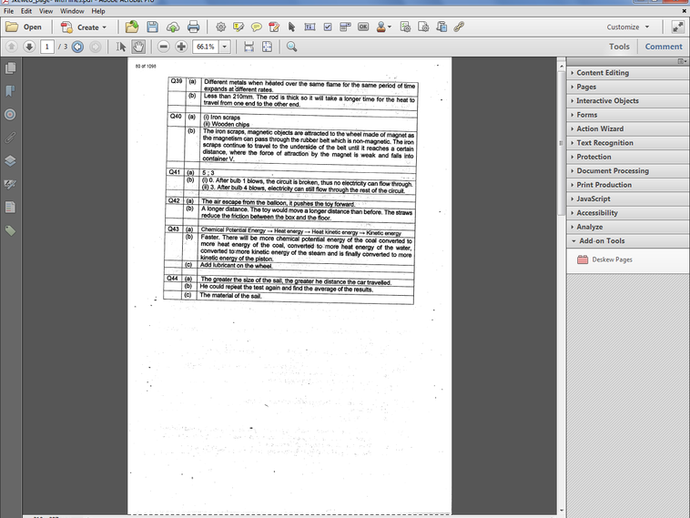Image resolution: width=690 pixels, height=518 pixels.
Task: Click the fit width scrolling icon
Action: click(249, 47)
